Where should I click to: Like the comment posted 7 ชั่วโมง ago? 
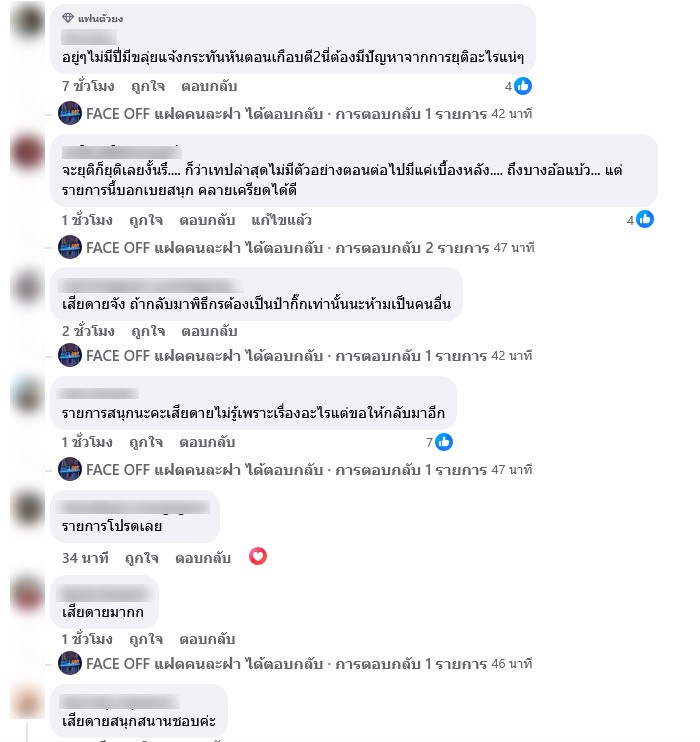pos(148,86)
